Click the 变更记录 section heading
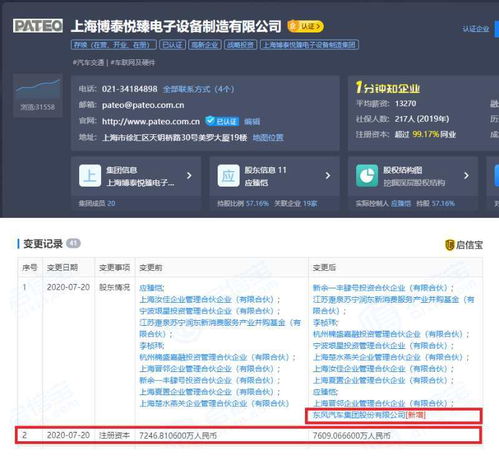The image size is (499, 460). [43, 244]
